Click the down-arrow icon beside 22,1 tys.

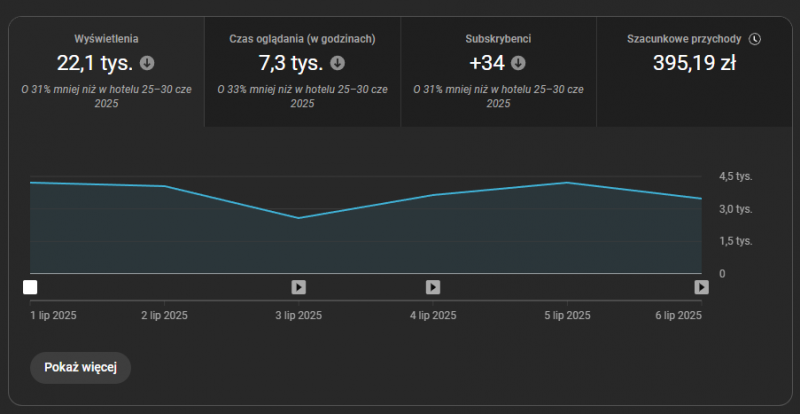coord(147,63)
